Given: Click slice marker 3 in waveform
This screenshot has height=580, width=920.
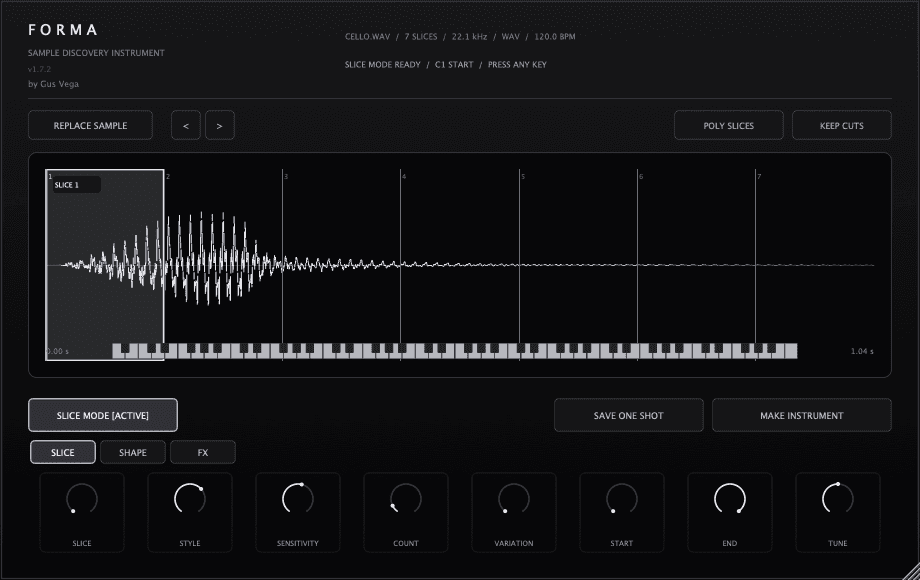Looking at the screenshot, I should (286, 177).
